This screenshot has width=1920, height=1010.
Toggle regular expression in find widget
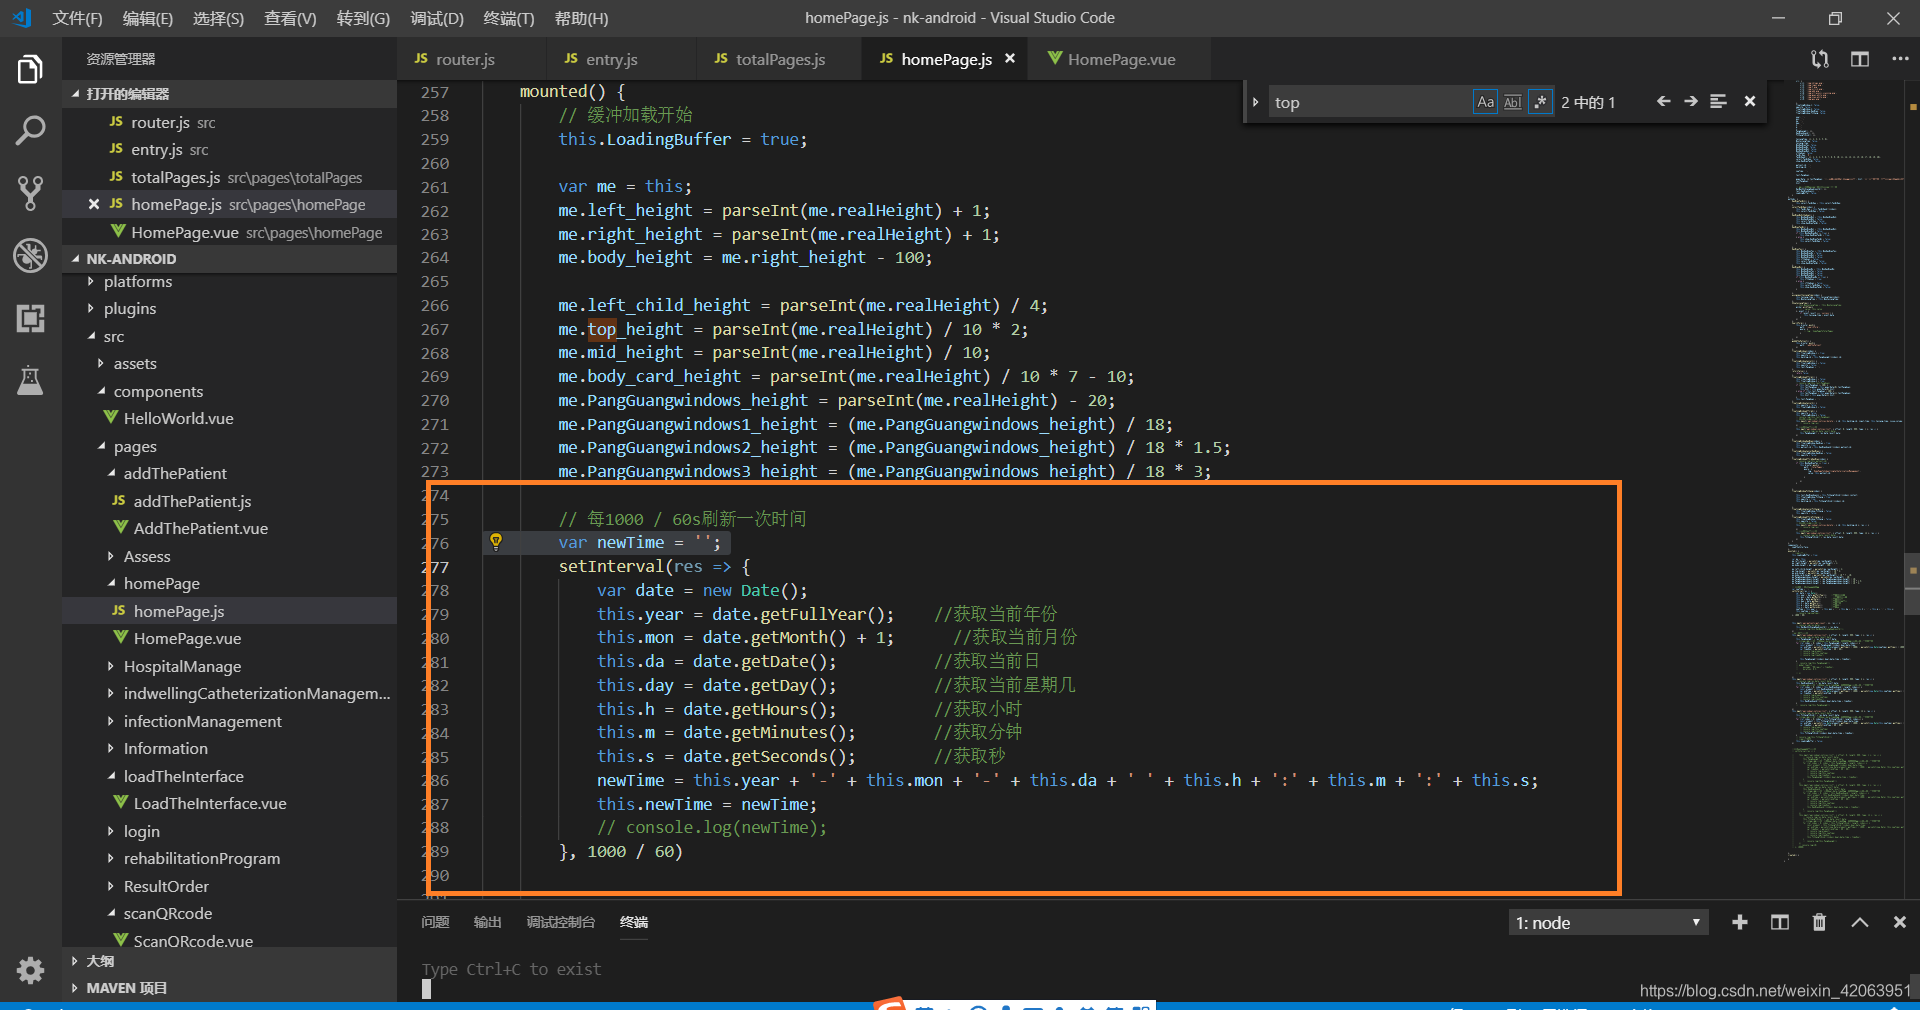(1540, 102)
